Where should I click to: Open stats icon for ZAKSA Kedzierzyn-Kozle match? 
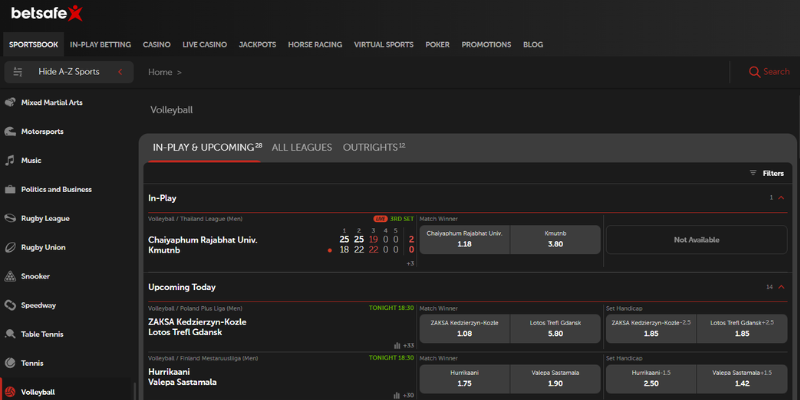click(x=397, y=345)
